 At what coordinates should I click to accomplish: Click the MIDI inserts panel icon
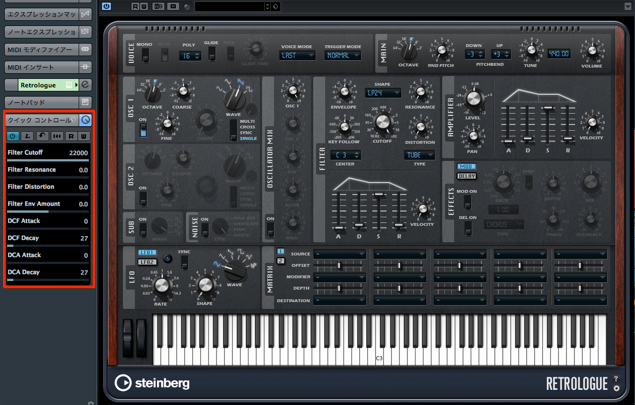tap(85, 67)
